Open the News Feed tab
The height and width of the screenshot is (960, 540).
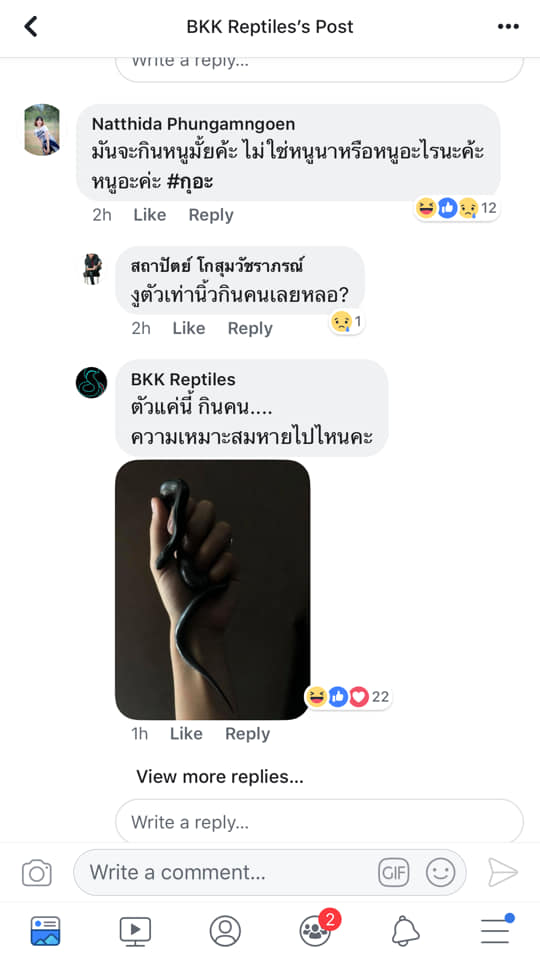pyautogui.click(x=45, y=931)
